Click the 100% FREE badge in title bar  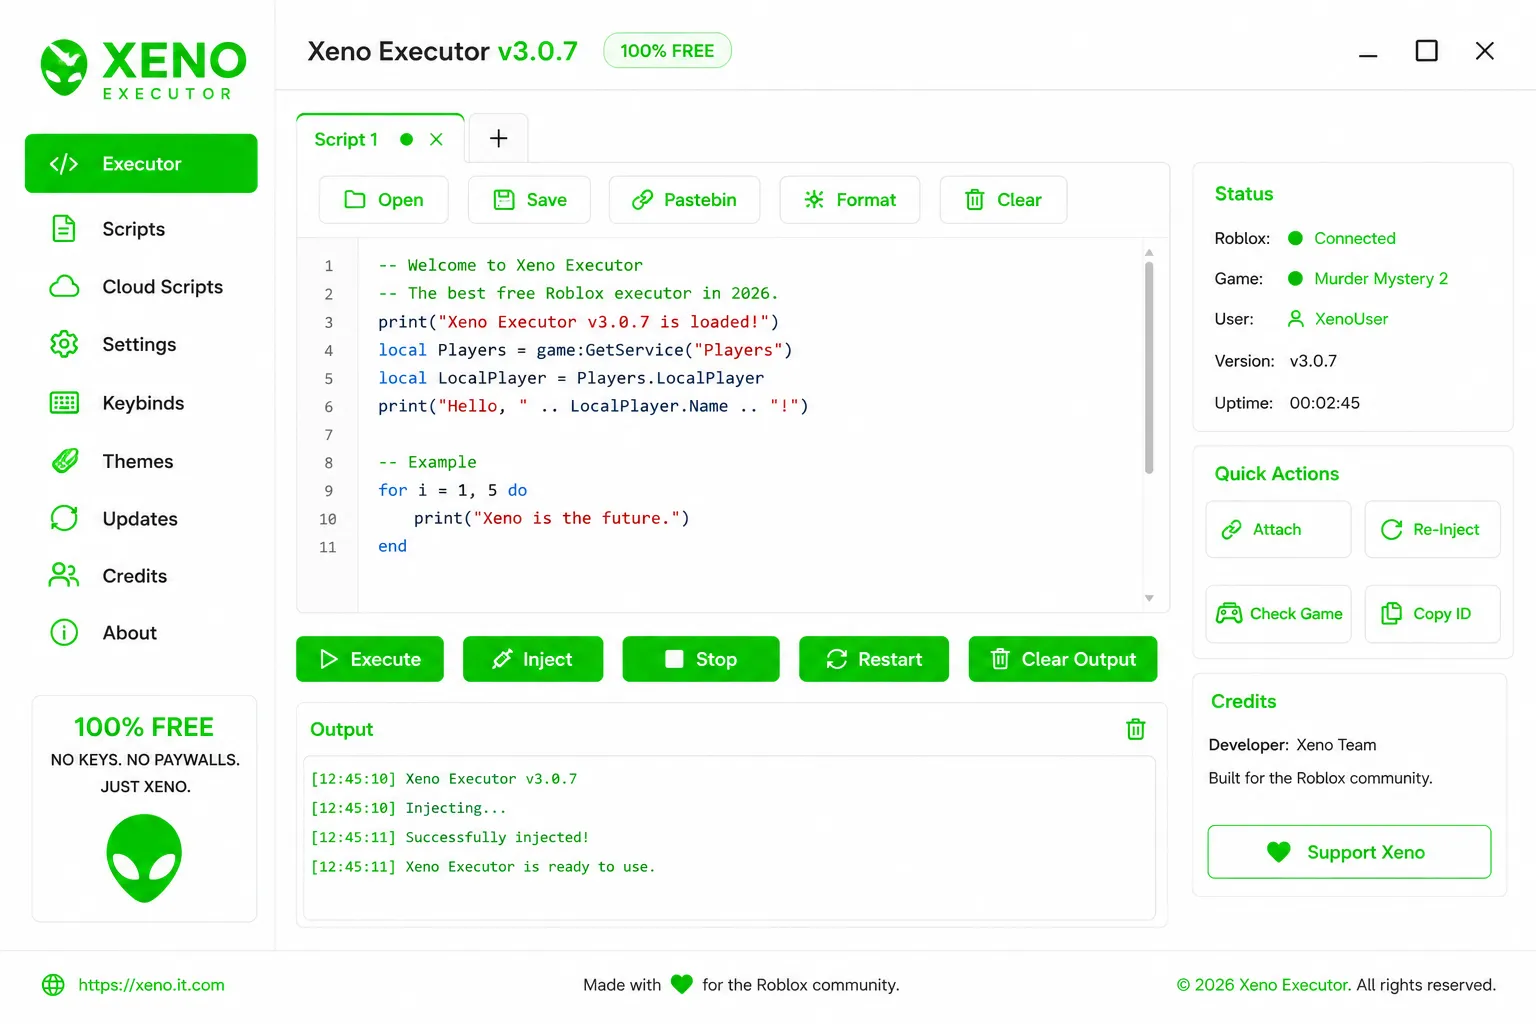pyautogui.click(x=667, y=50)
